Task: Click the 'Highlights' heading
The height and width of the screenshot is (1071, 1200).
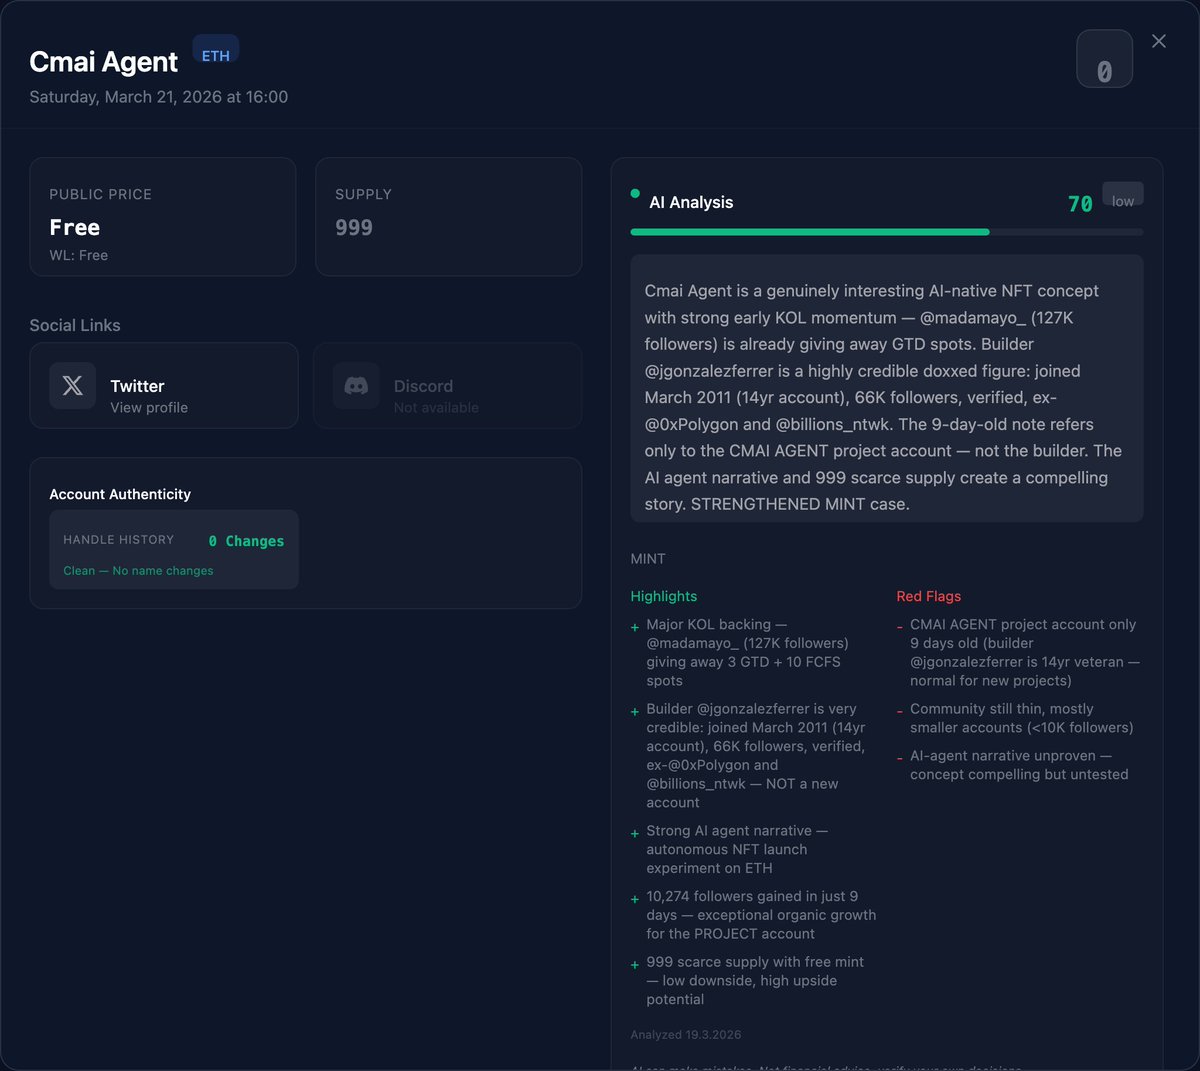Action: point(664,596)
